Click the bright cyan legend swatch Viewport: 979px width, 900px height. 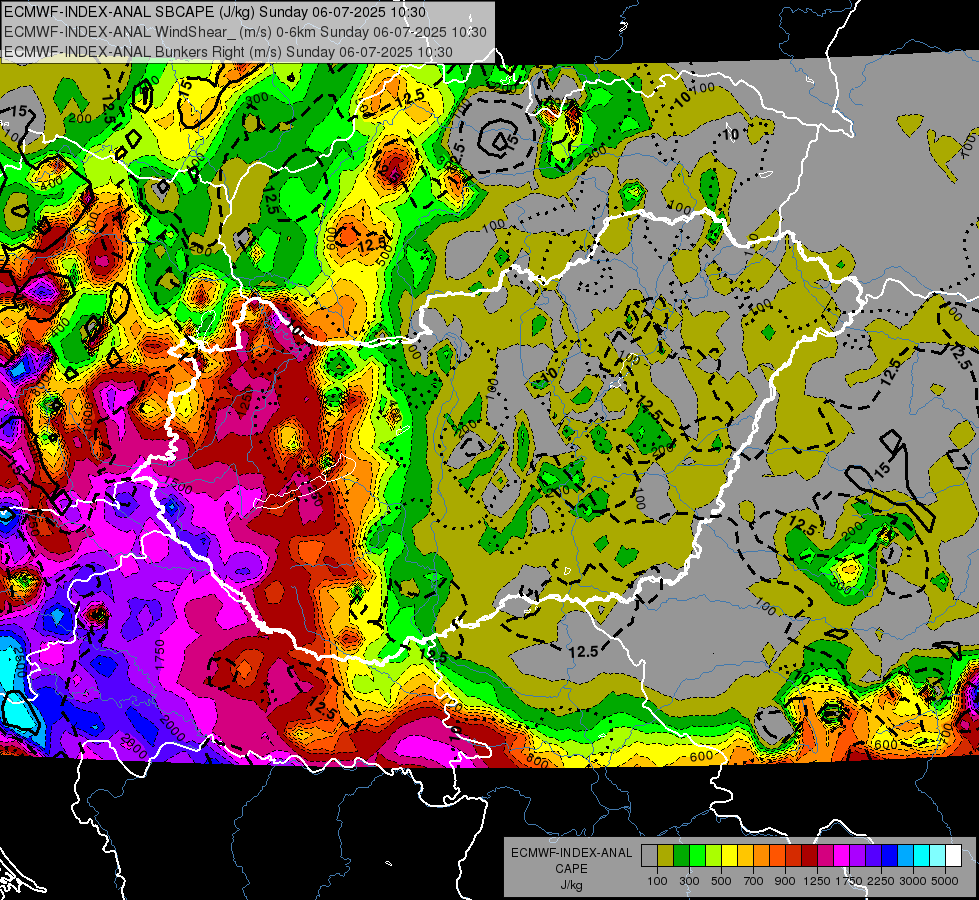point(922,856)
